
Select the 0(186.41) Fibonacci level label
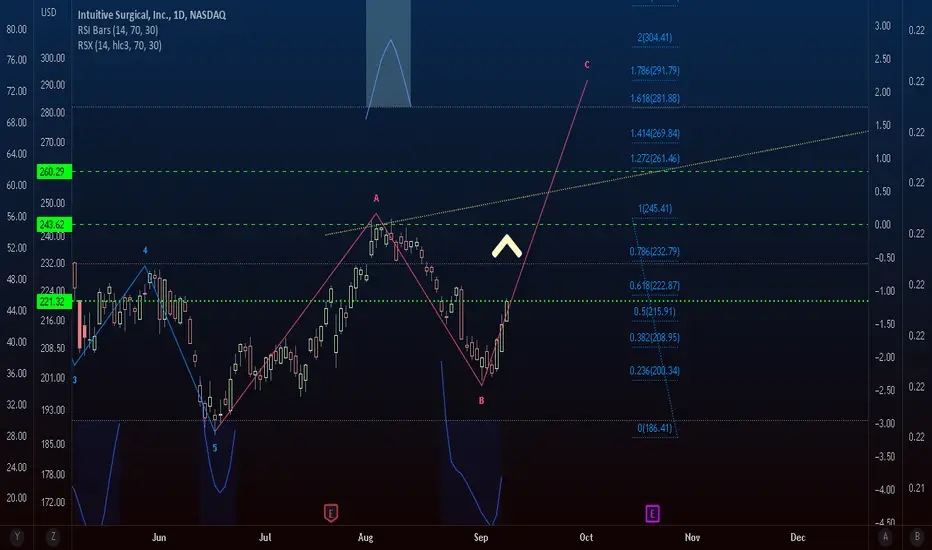pos(654,428)
